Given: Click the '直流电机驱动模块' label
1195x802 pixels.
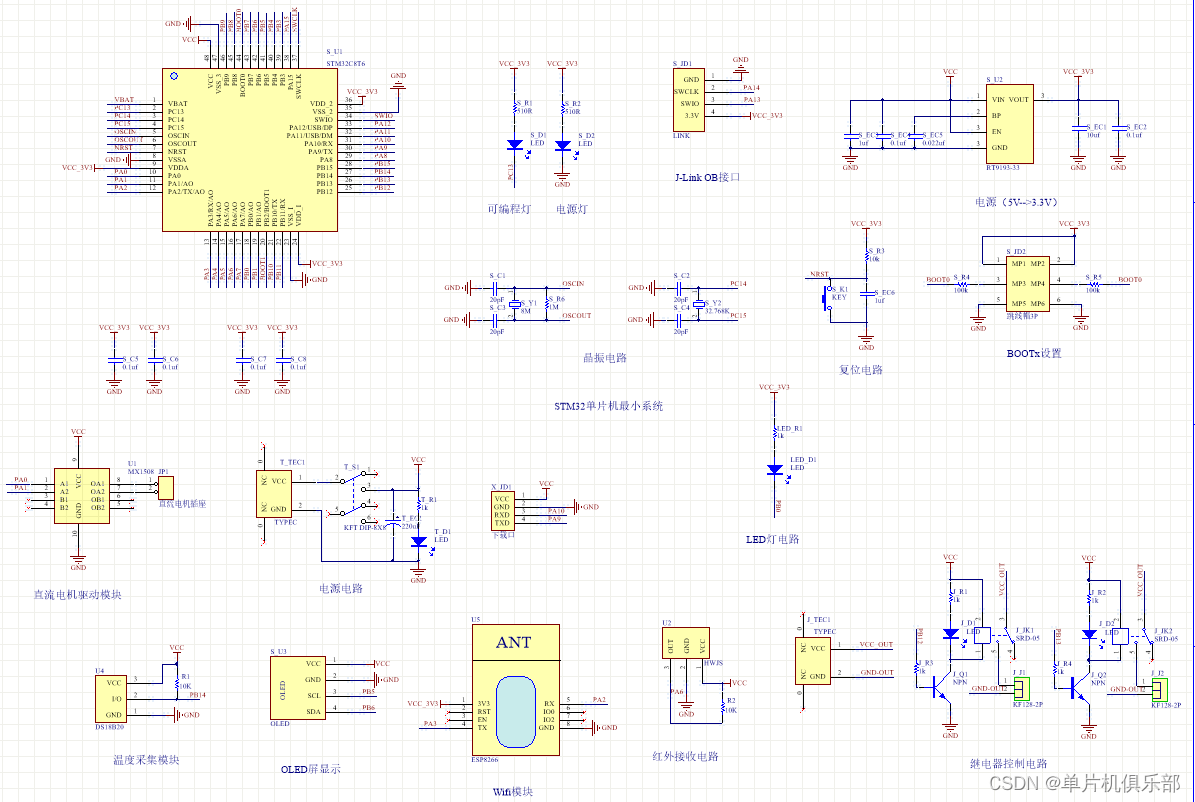Looking at the screenshot, I should pos(78,595).
